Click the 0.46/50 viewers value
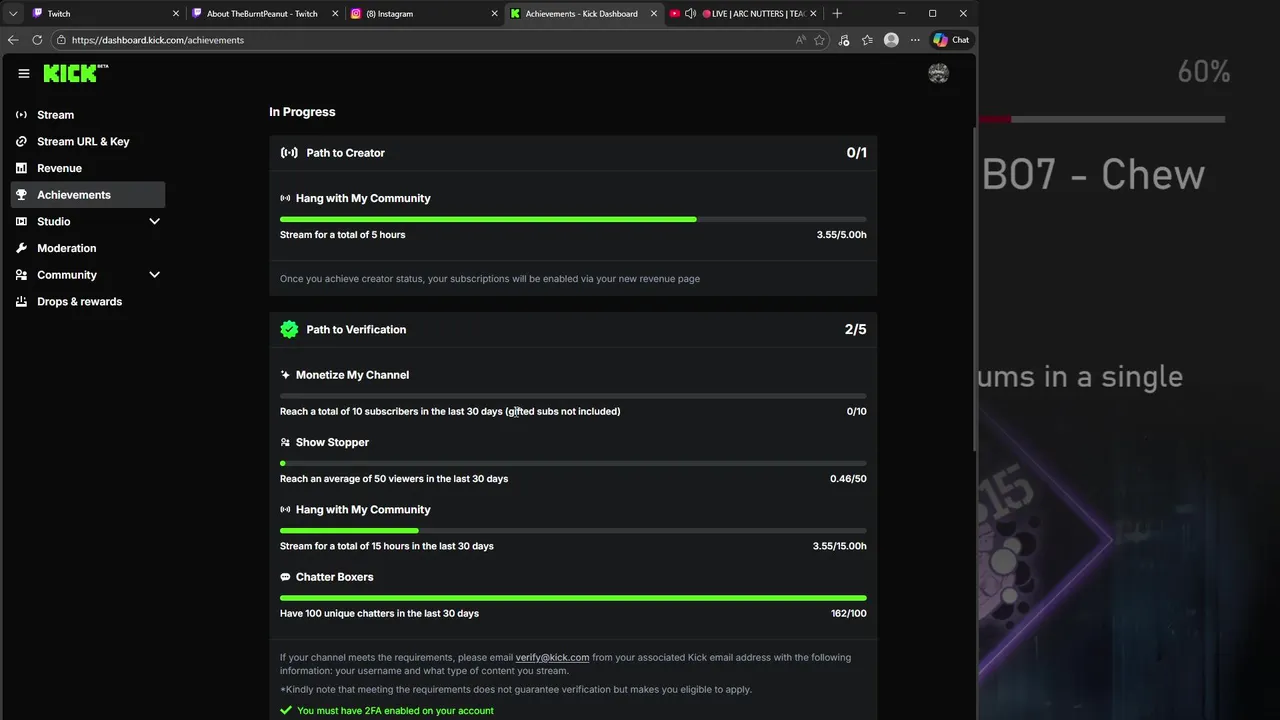This screenshot has height=720, width=1280. tap(848, 479)
